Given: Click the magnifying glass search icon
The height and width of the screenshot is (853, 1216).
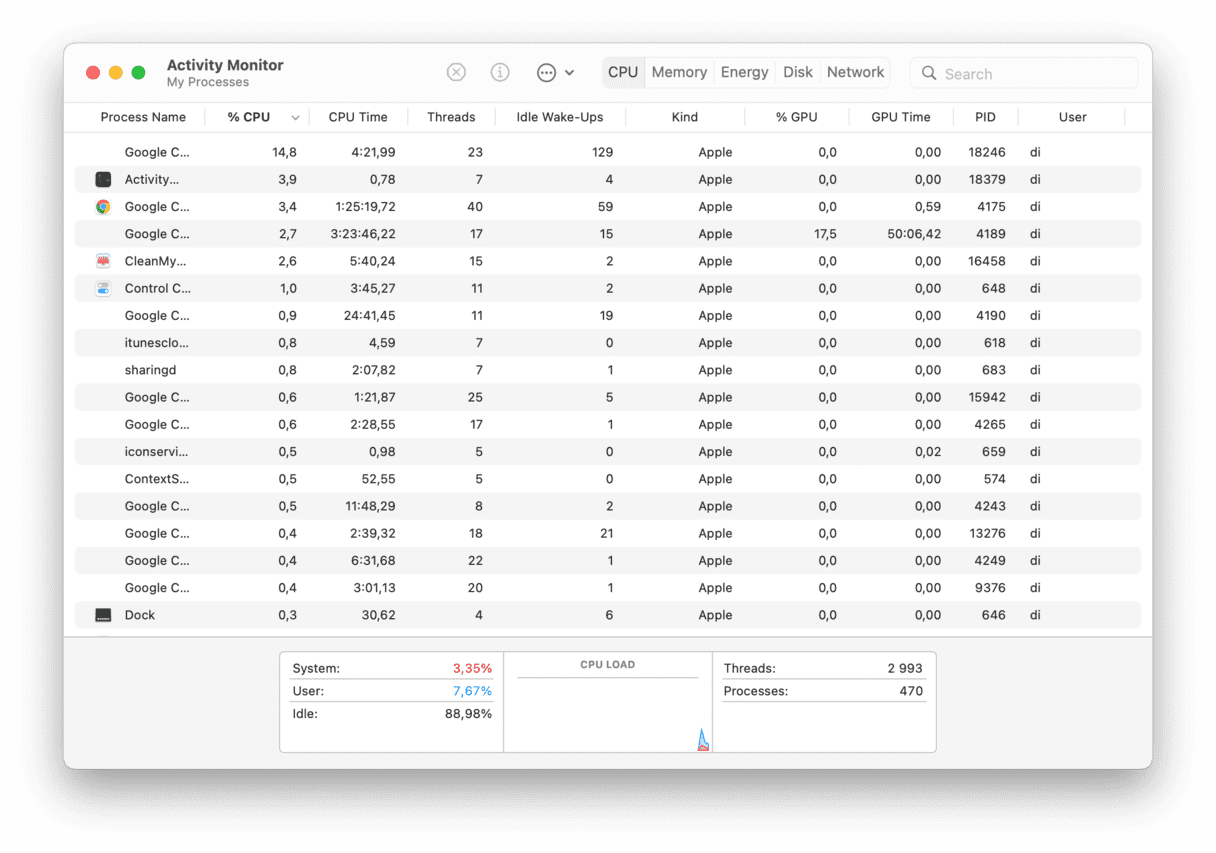Looking at the screenshot, I should 929,73.
